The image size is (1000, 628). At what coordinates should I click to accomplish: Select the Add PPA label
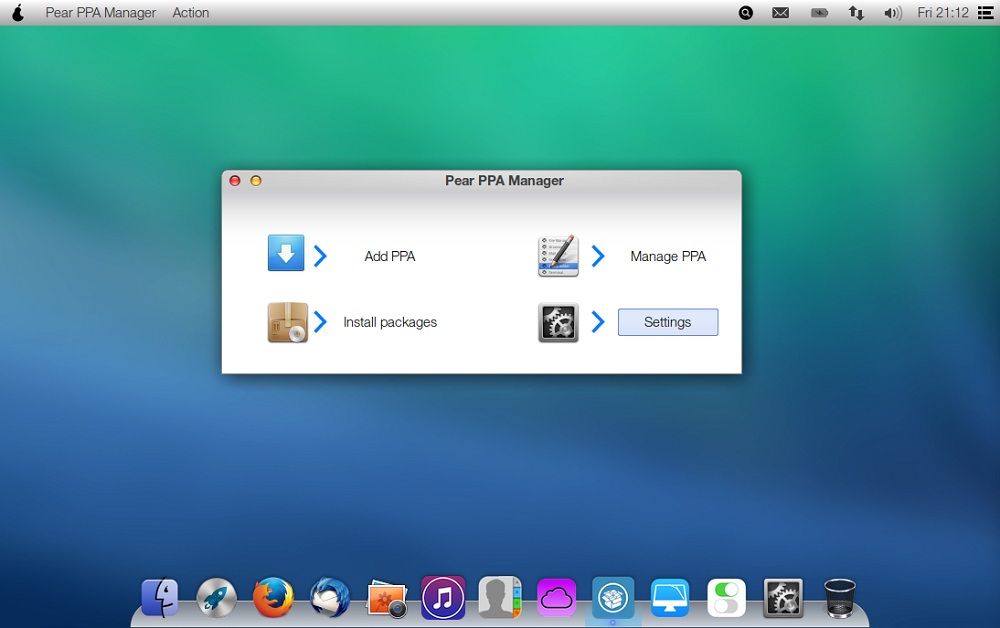point(390,256)
